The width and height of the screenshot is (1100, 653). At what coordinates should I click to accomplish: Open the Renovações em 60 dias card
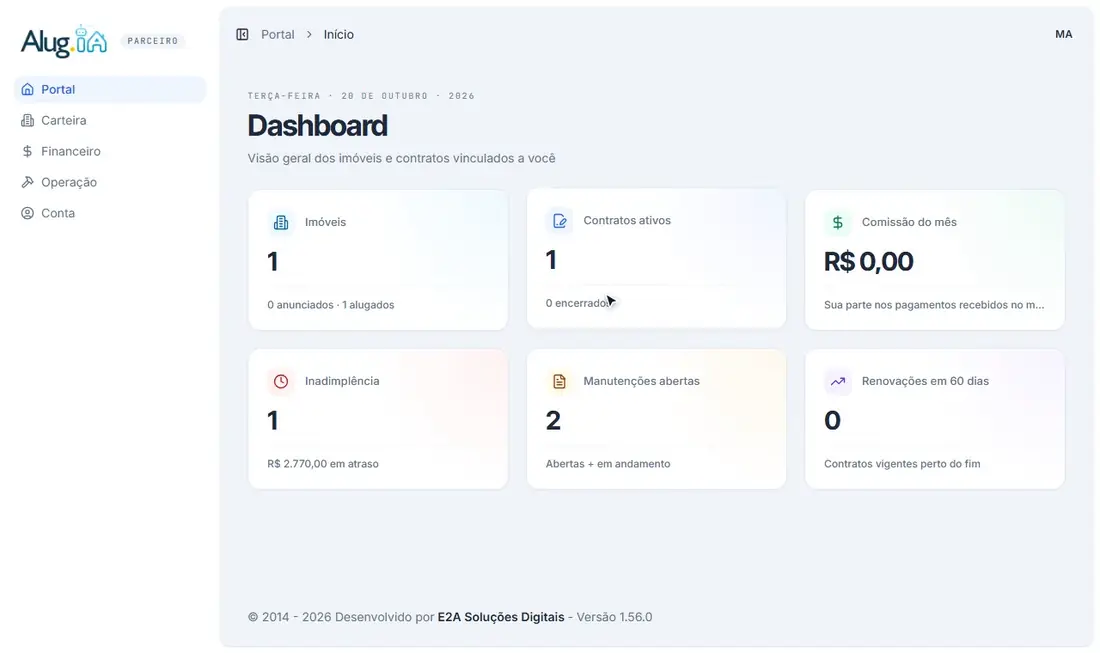click(934, 419)
